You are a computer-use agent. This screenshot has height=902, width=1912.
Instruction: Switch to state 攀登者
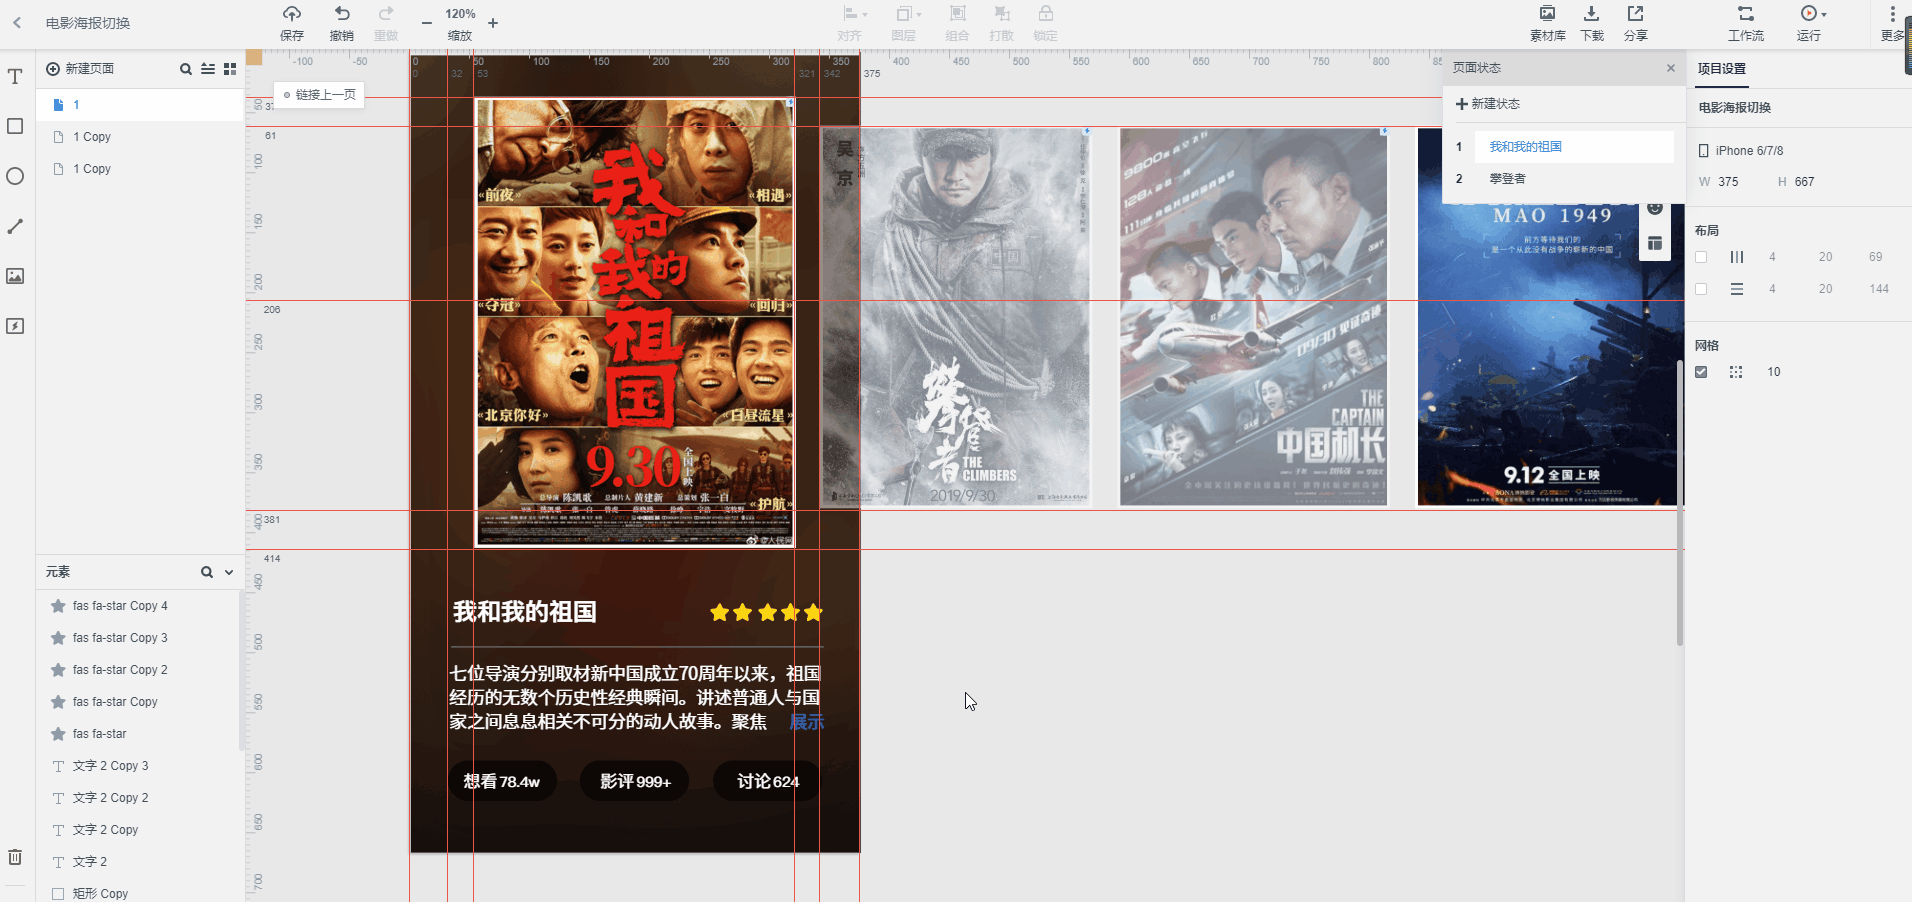[x=1574, y=179]
